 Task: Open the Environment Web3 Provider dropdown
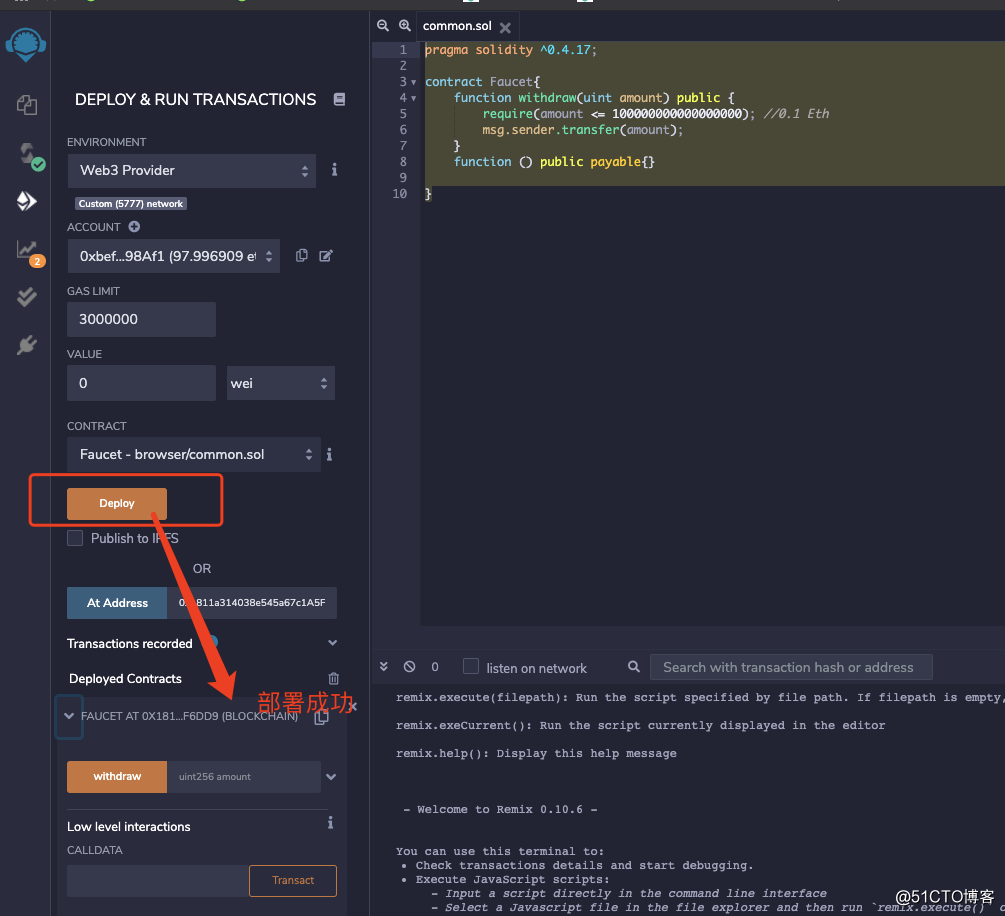[192, 171]
